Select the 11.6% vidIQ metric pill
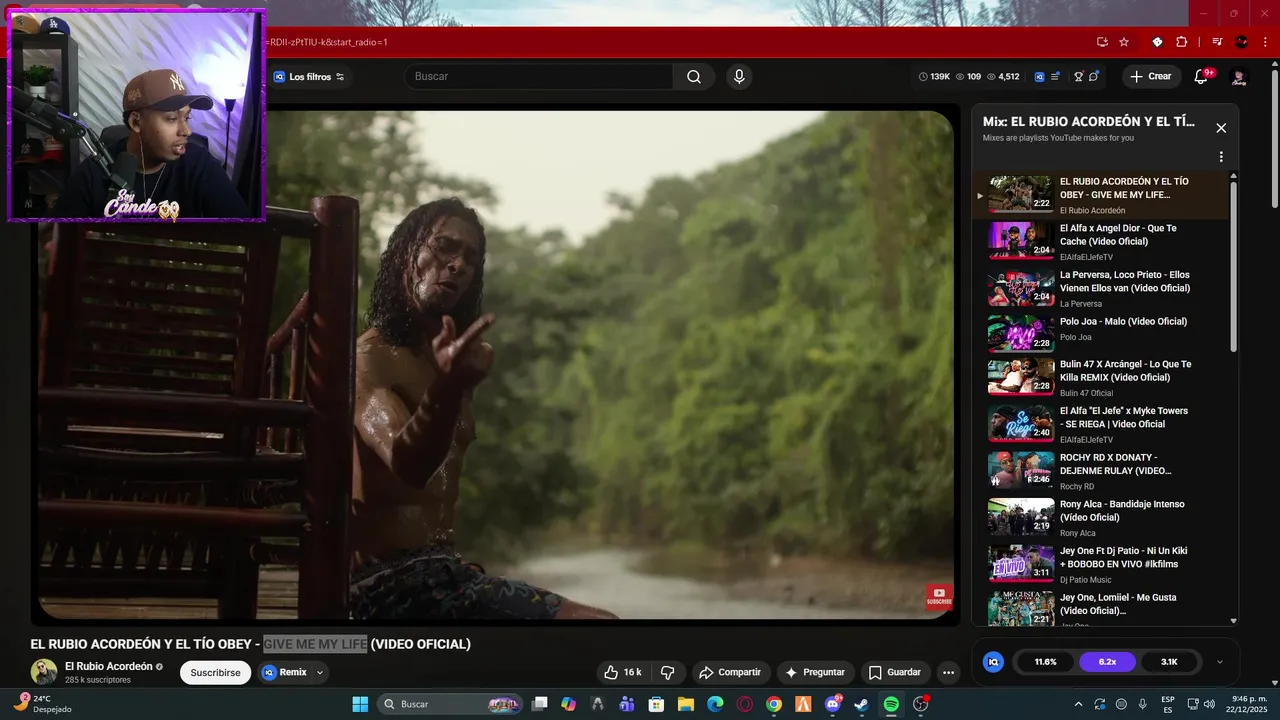 pyautogui.click(x=1045, y=662)
